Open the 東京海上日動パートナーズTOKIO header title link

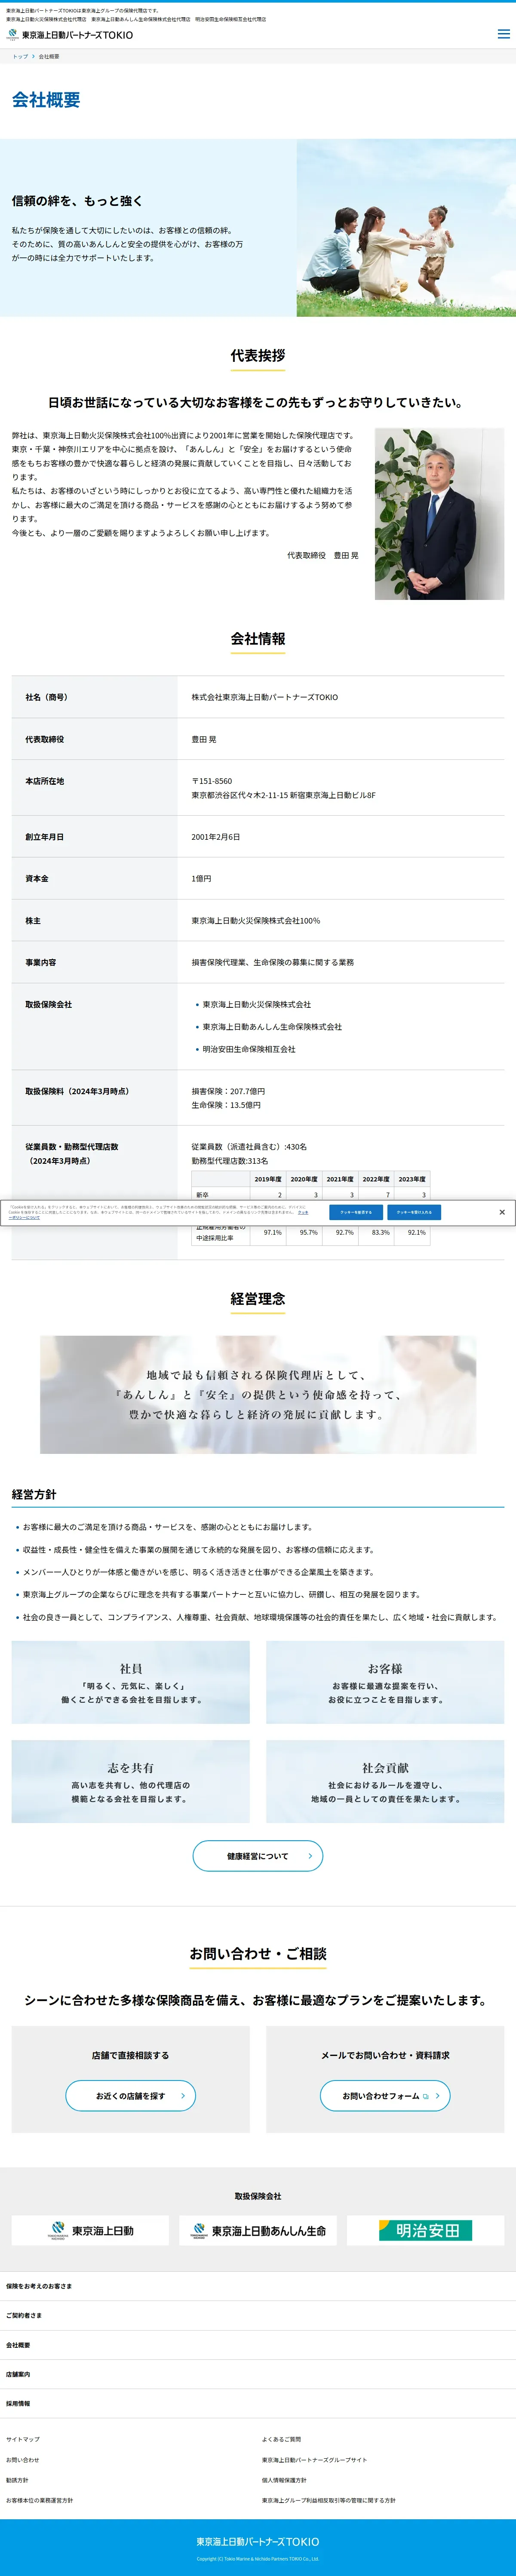(77, 35)
